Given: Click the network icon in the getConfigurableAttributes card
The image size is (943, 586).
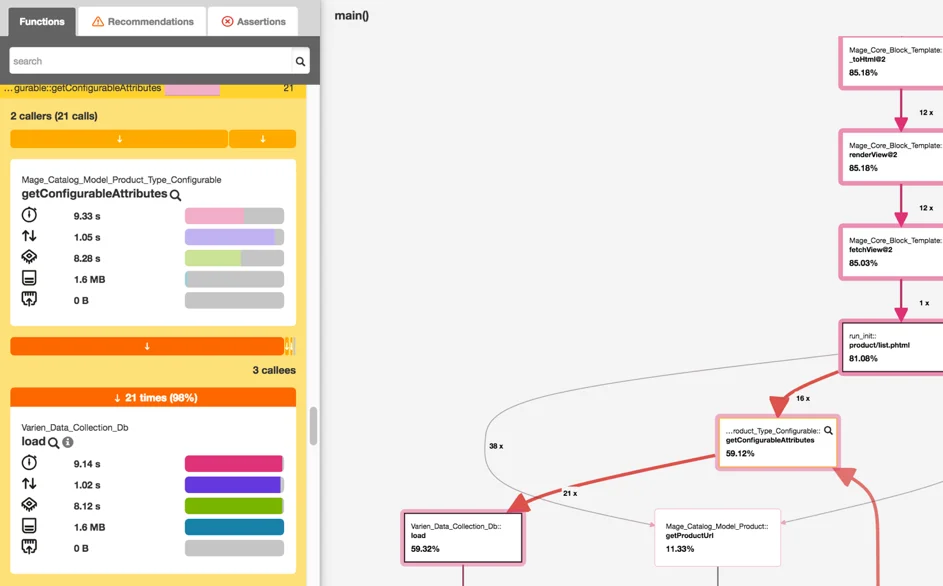Looking at the screenshot, I should 29,300.
